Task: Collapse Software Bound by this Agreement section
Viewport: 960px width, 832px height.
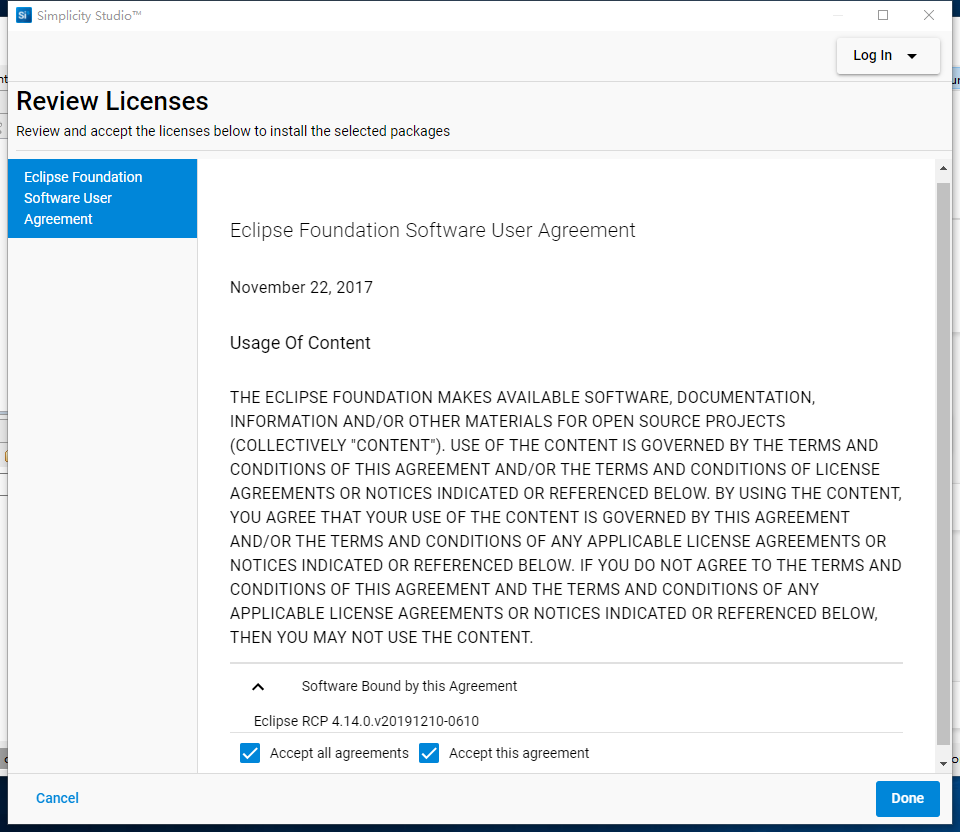Action: point(258,687)
